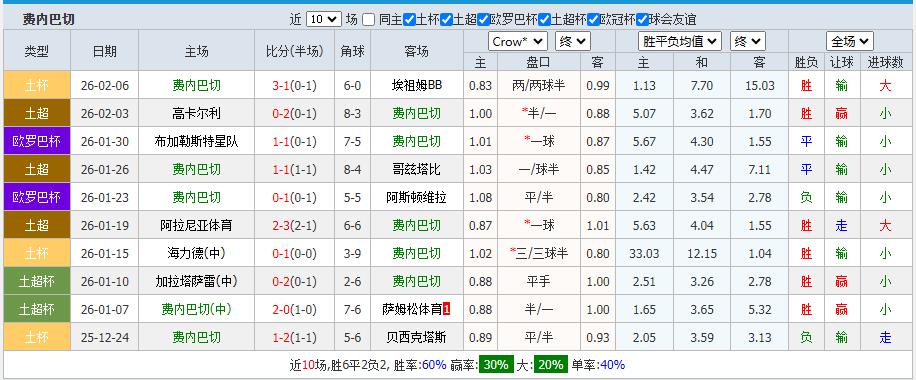Image resolution: width=916 pixels, height=380 pixels.
Task: Open the 全场 dropdown
Action: coord(850,42)
